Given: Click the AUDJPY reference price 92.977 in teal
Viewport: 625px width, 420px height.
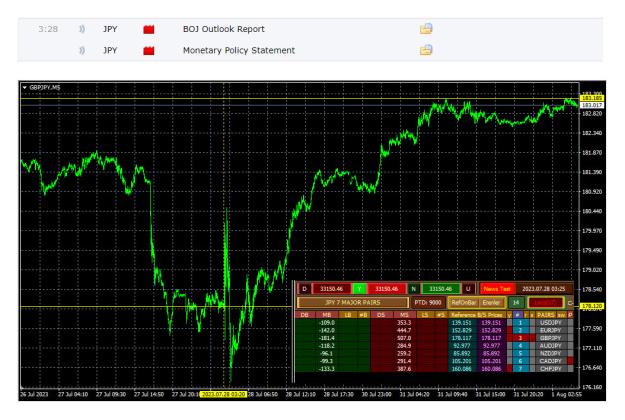Looking at the screenshot, I should point(462,346).
